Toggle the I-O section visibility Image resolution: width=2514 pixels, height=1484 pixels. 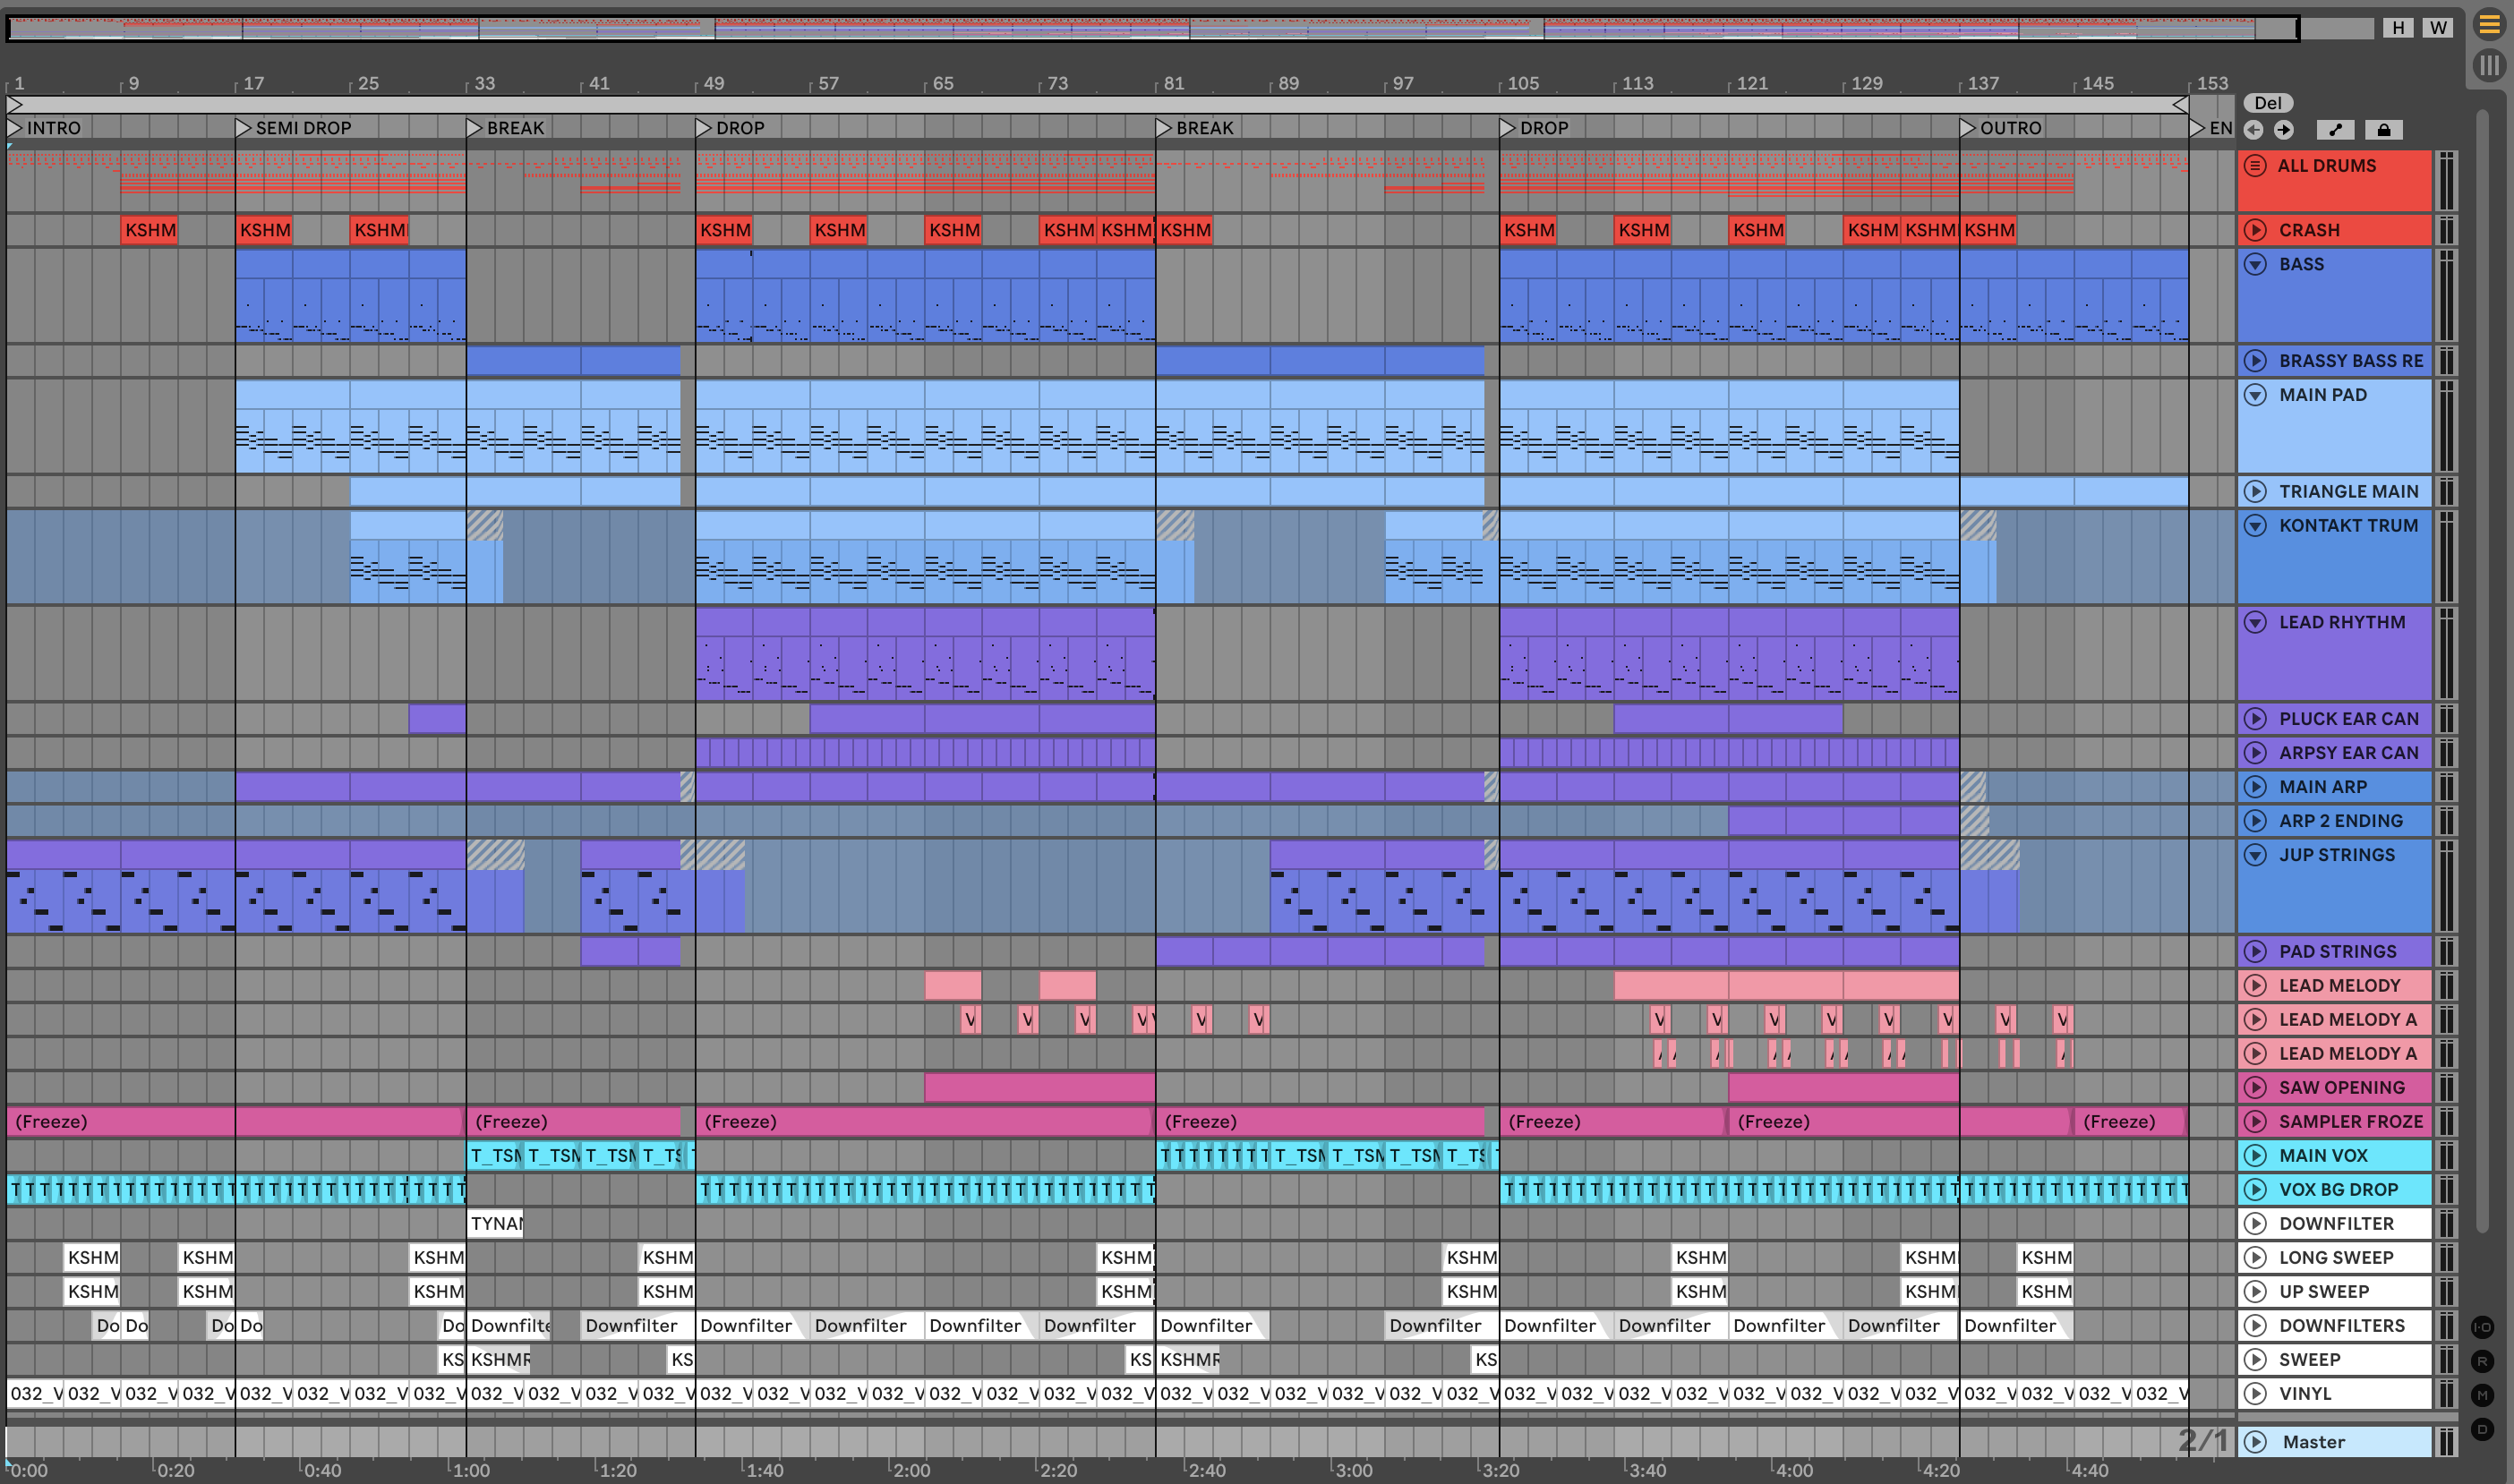click(x=2483, y=1327)
